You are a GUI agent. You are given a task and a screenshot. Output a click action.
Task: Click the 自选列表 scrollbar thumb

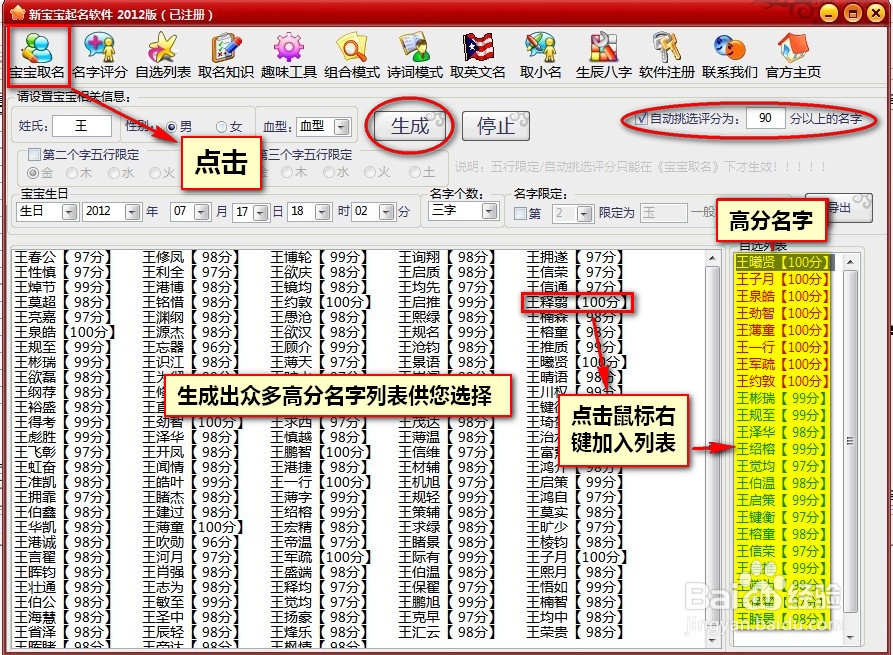coord(850,441)
